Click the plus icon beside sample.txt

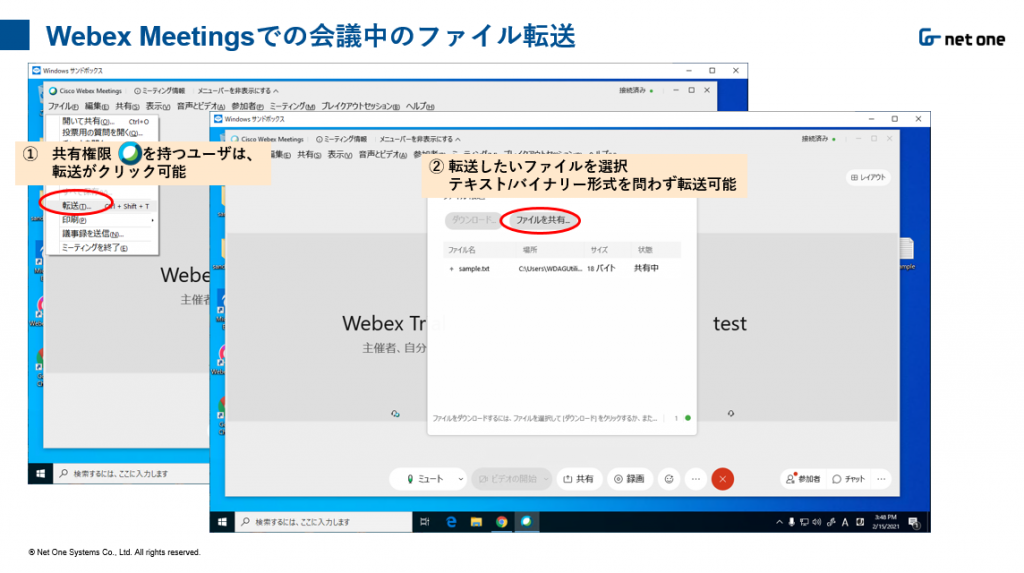[x=451, y=269]
